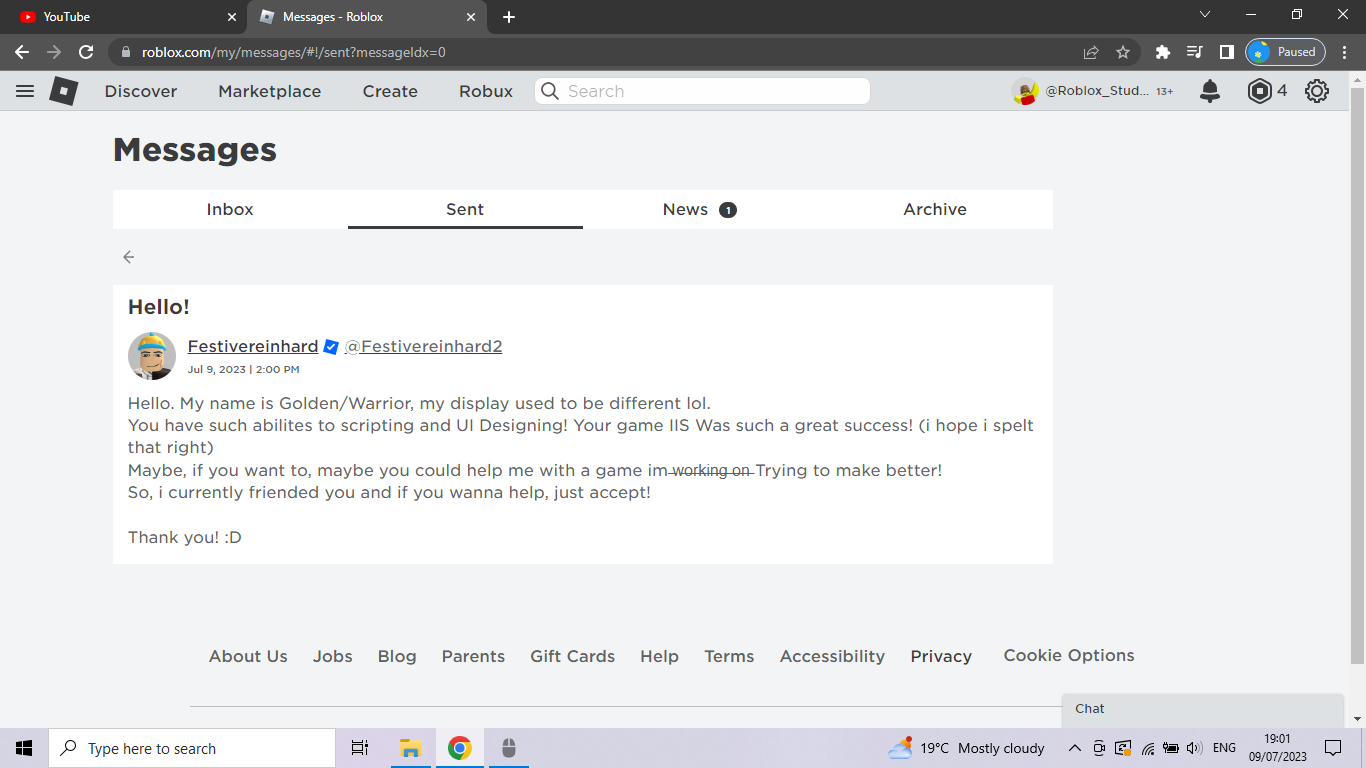
Task: Open the taskbar clock and date
Action: point(1277,748)
